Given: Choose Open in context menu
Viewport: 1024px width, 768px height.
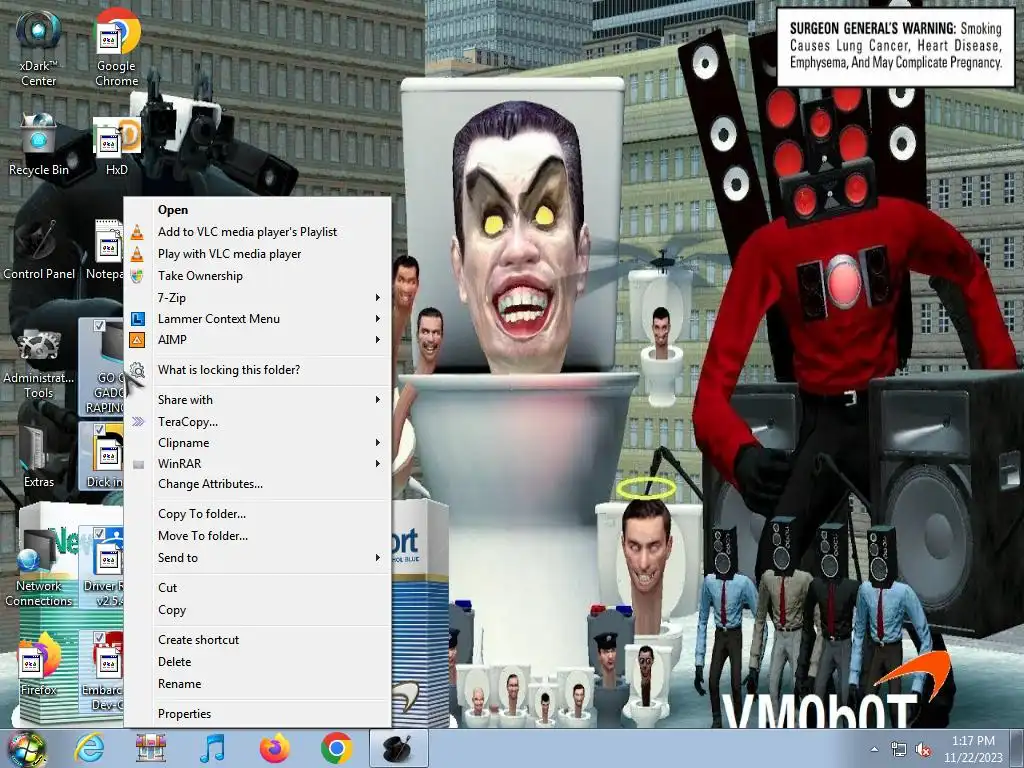Looking at the screenshot, I should coord(257,210).
